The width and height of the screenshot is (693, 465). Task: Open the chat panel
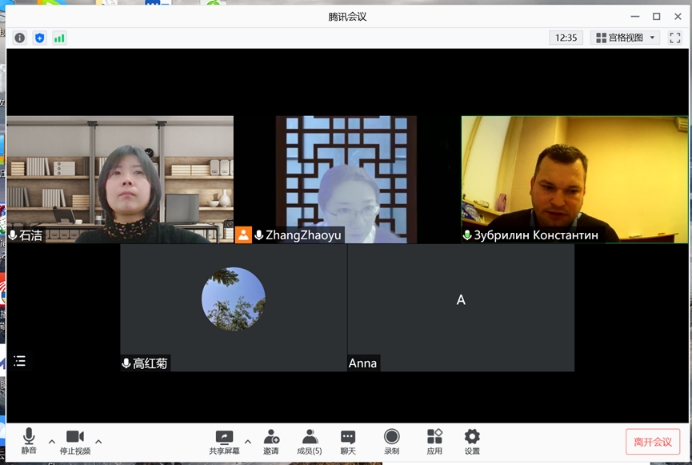tap(348, 440)
